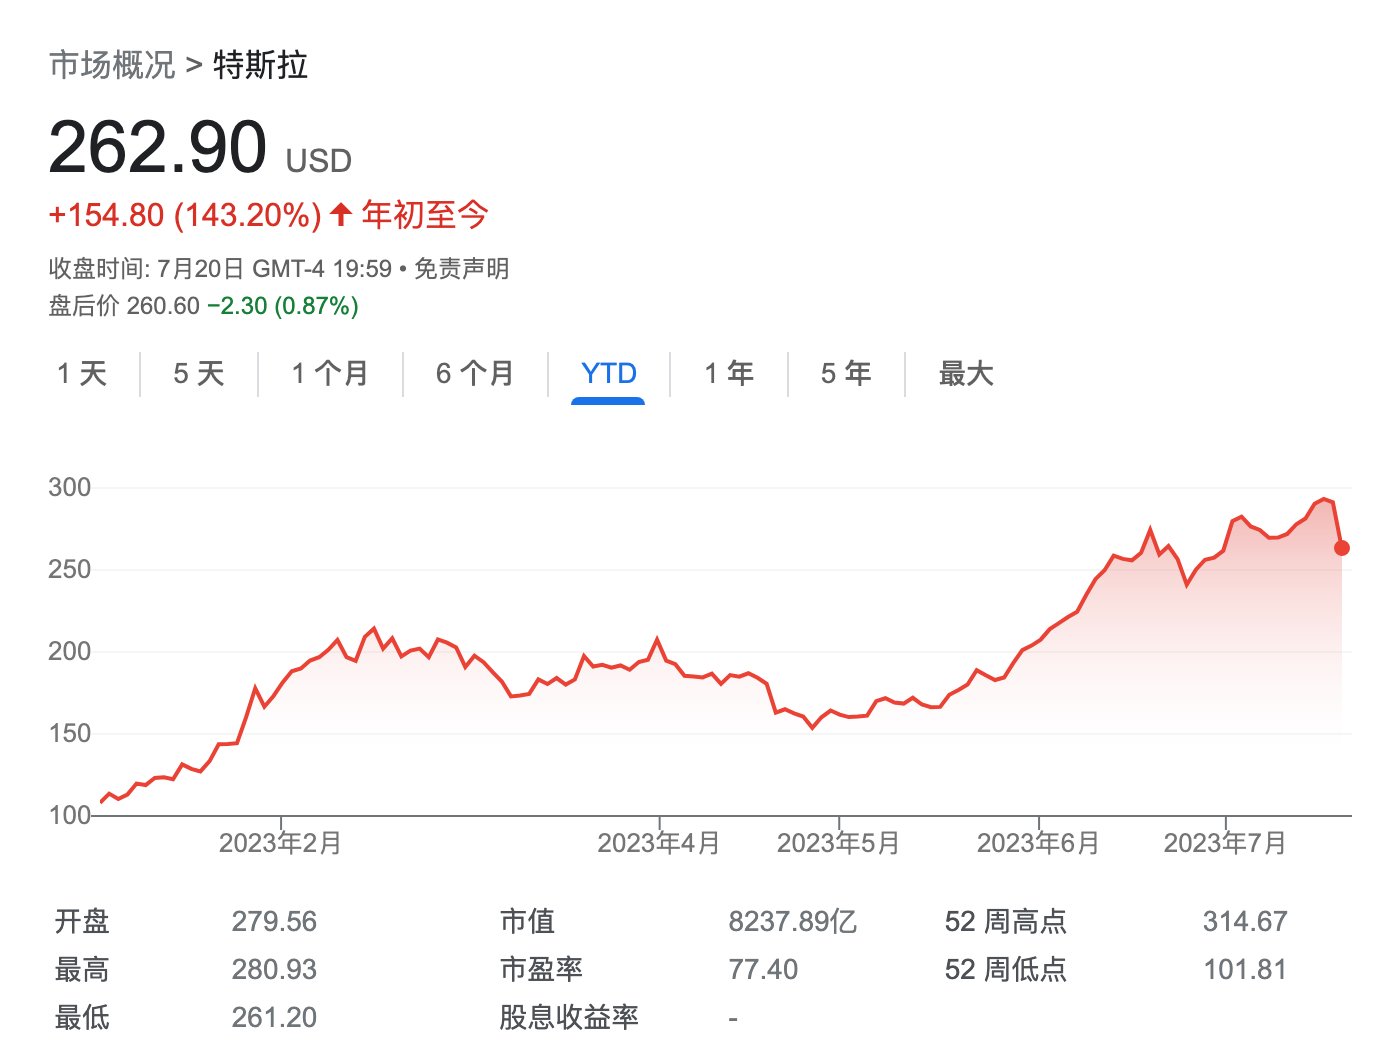Click the 盘后价 260.60 after-hours price

coord(124,306)
